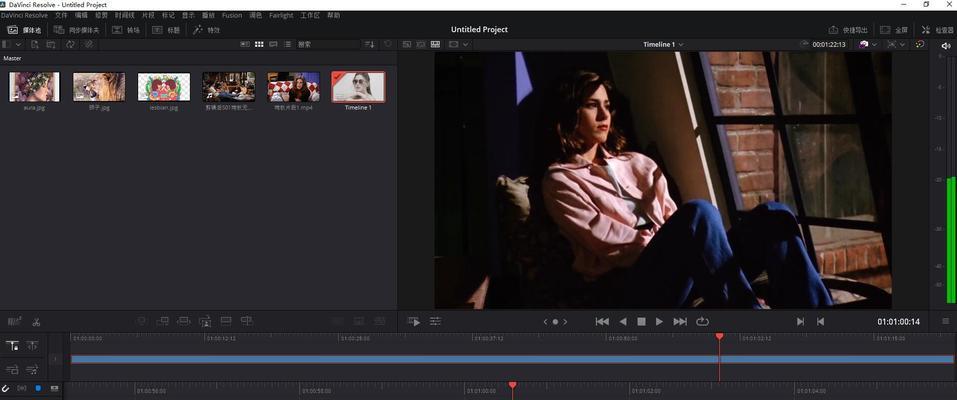Go to the previous edit point
The height and width of the screenshot is (400, 957).
820,321
